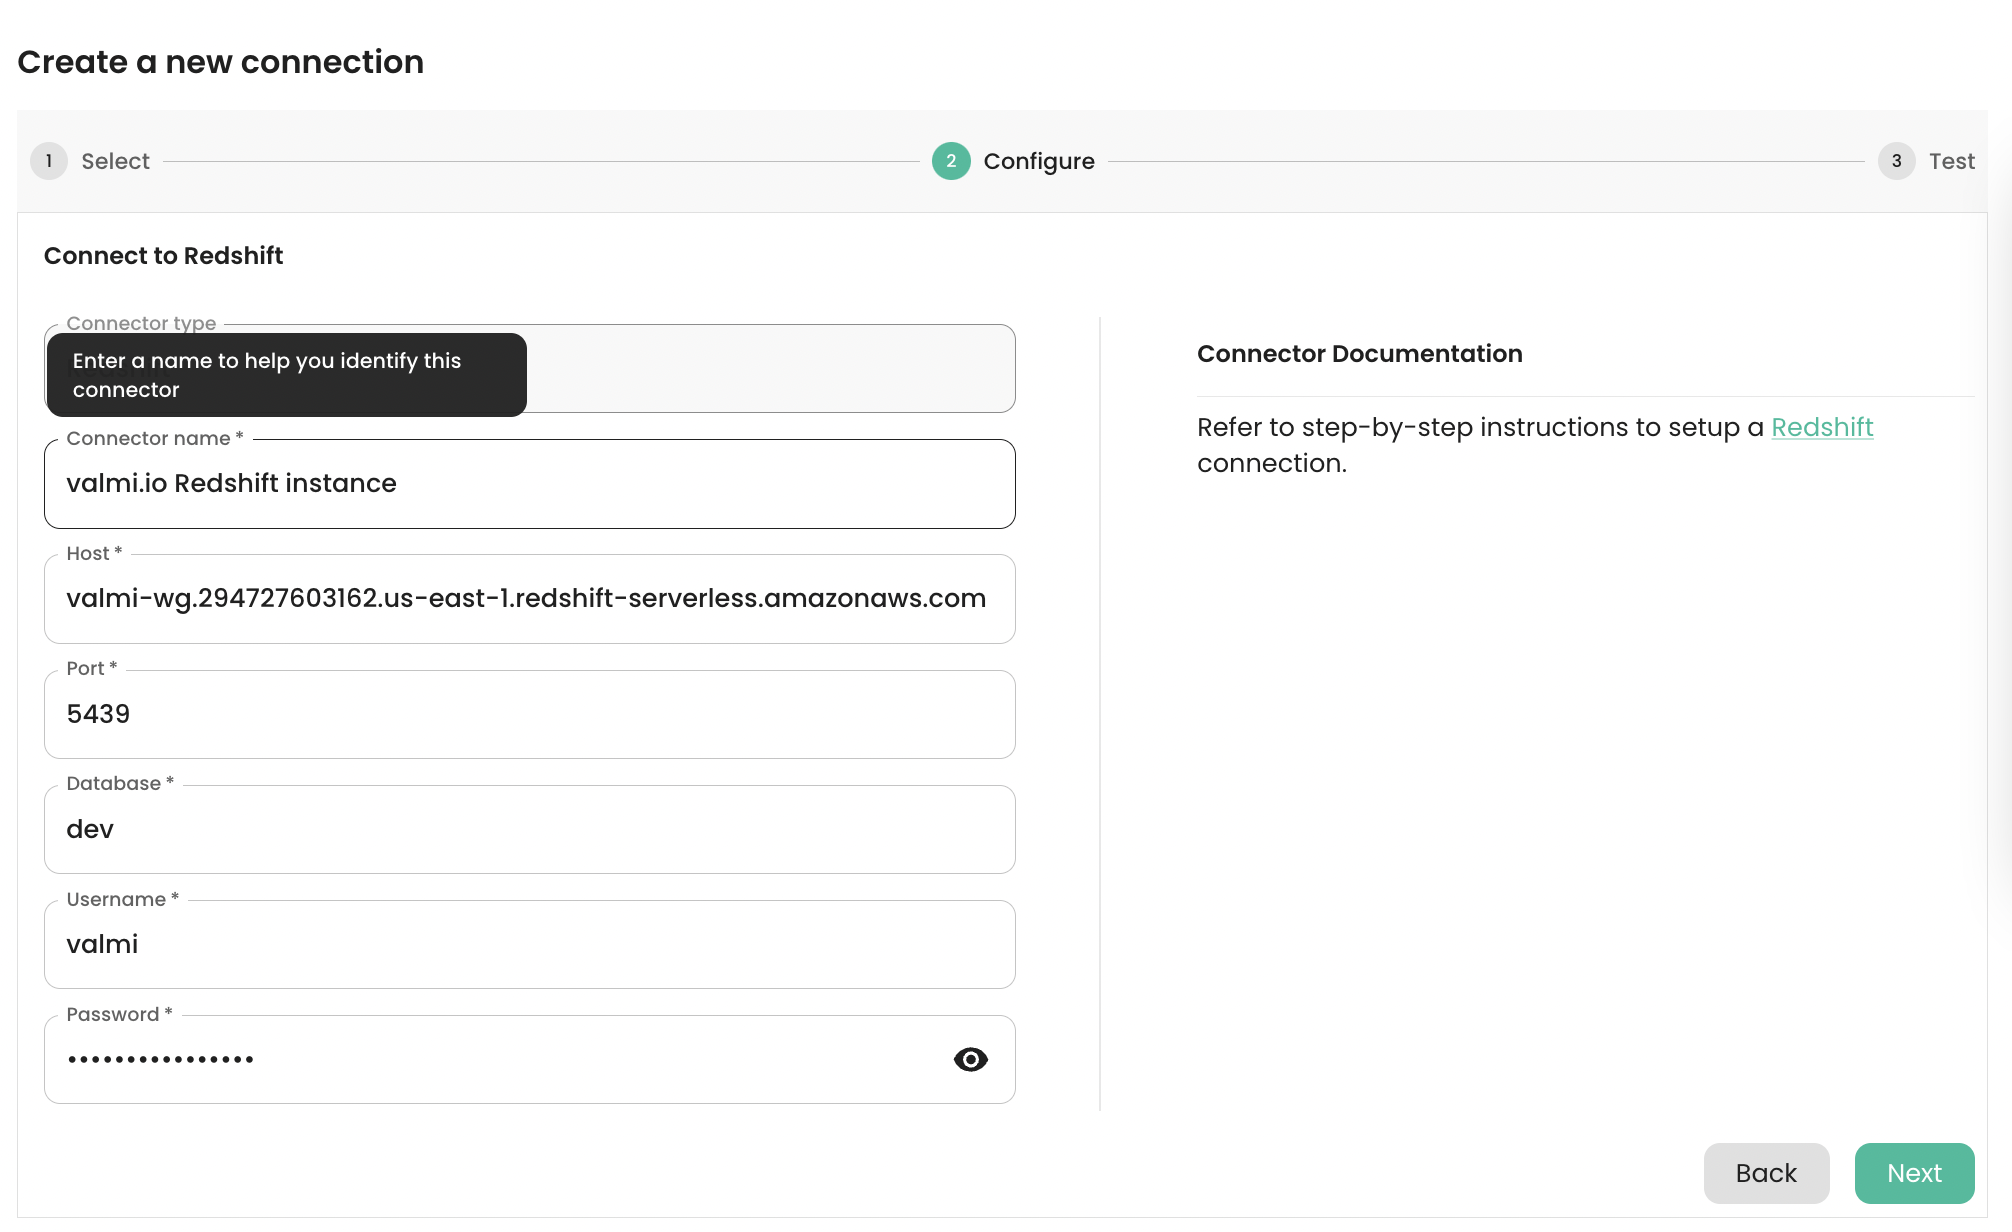Click the step 3 Test circle indicator

click(x=1896, y=160)
